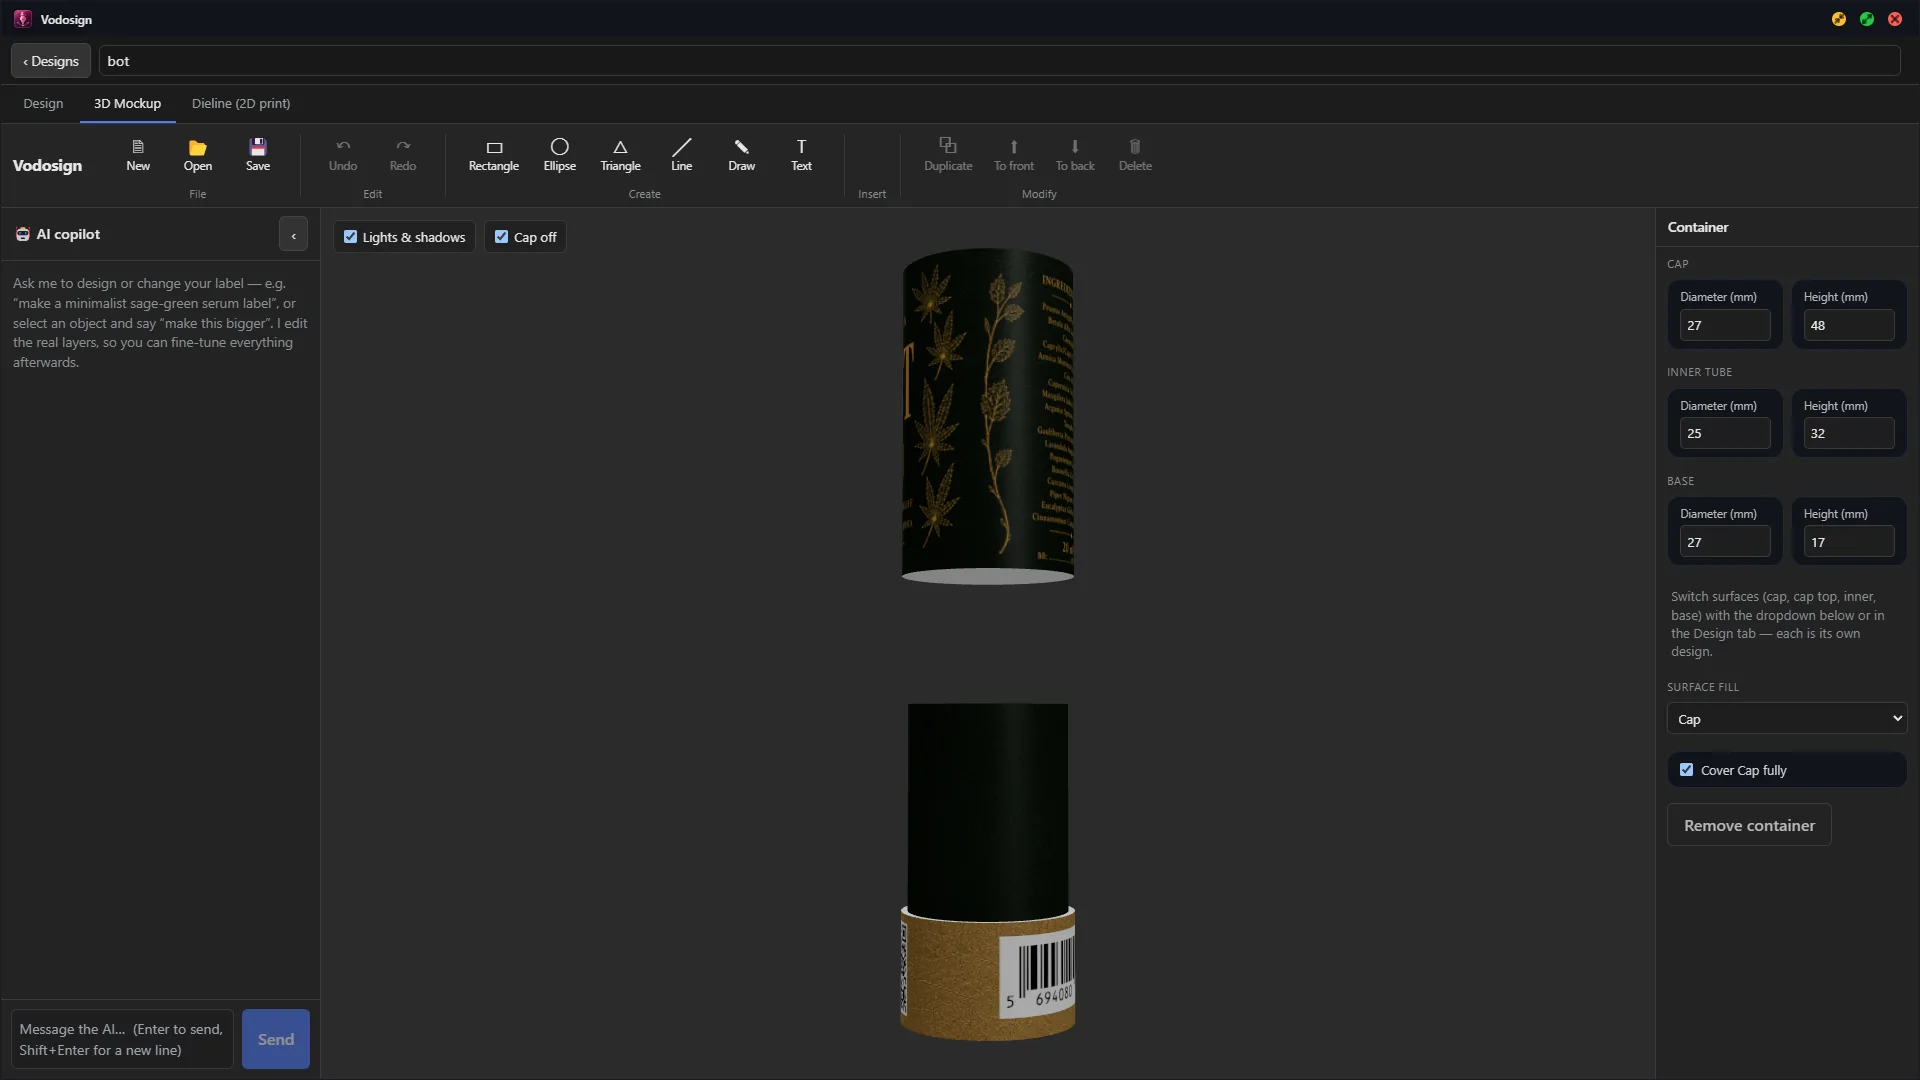Switch to the Design tab
Image resolution: width=1920 pixels, height=1080 pixels.
click(x=43, y=104)
